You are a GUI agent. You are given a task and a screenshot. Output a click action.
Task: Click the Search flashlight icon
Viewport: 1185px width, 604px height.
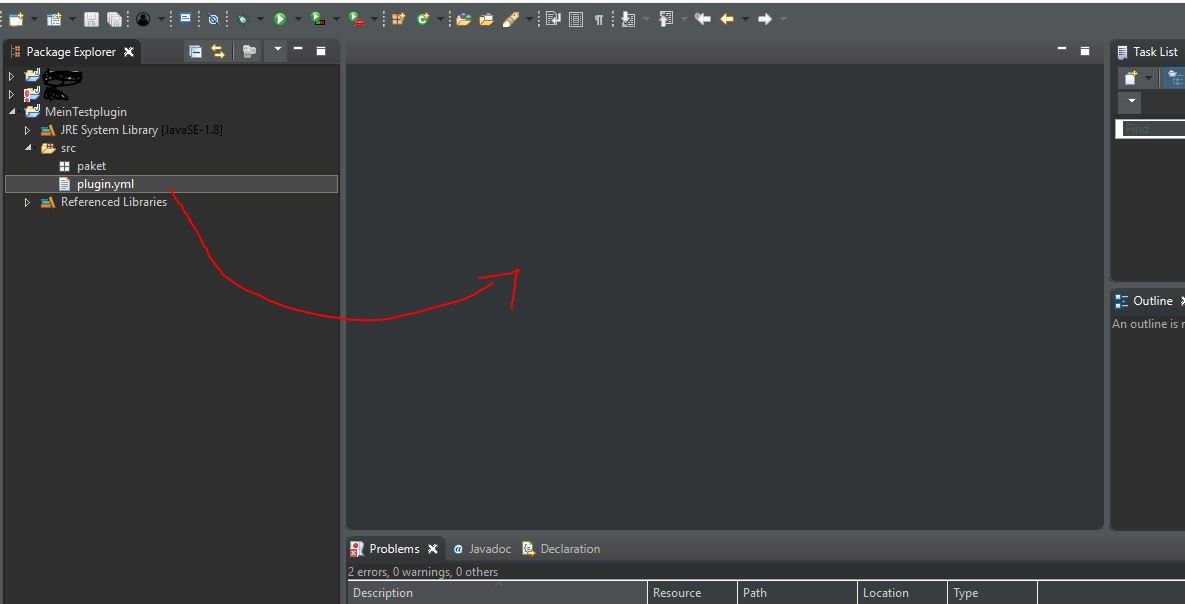510,19
